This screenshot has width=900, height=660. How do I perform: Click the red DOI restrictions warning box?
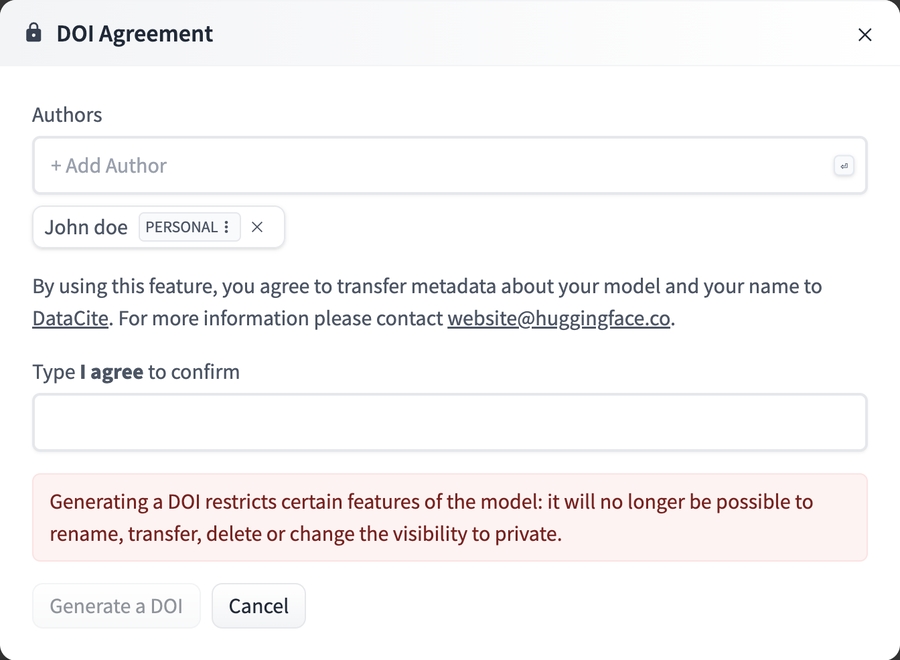coord(450,517)
